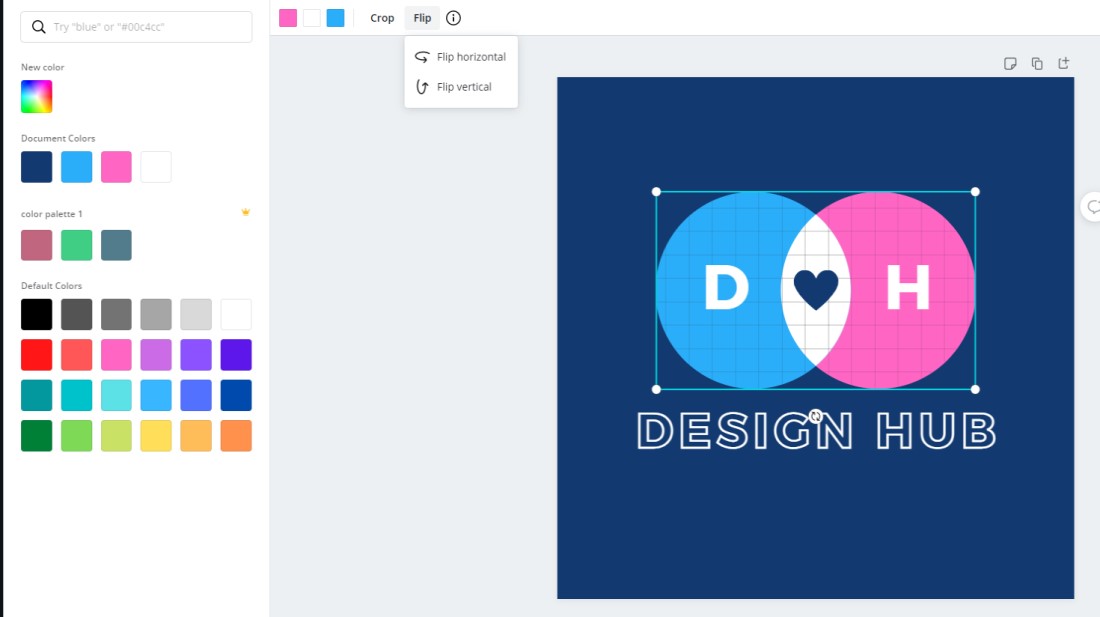Click the flip horizontal arrow icon
The height and width of the screenshot is (617, 1100).
(x=422, y=57)
